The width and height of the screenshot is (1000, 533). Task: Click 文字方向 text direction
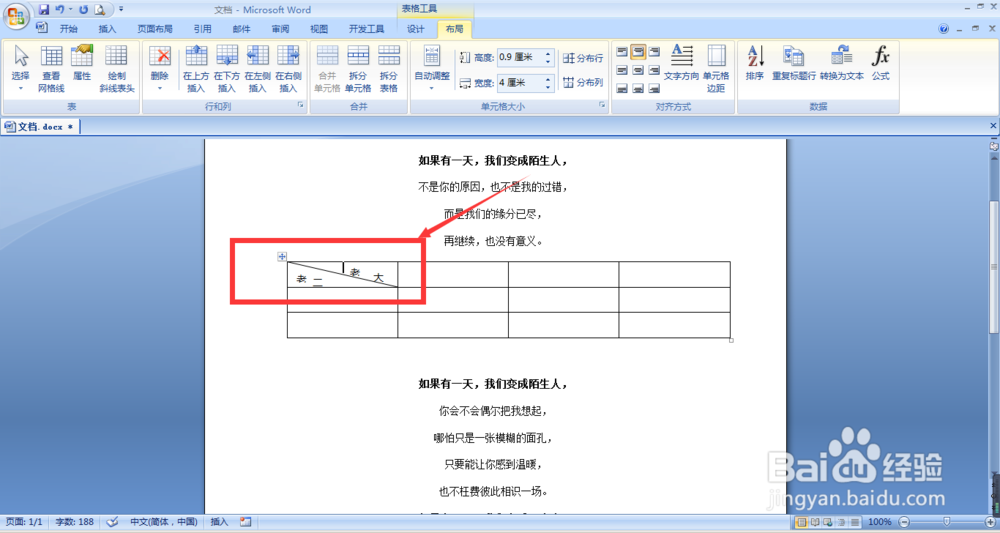click(x=681, y=62)
